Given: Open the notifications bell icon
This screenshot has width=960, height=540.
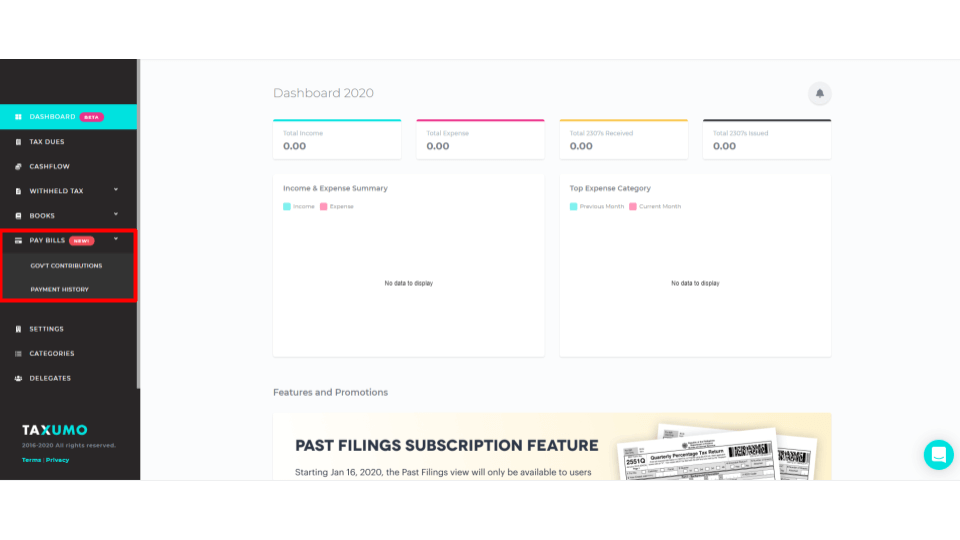Looking at the screenshot, I should 819,94.
